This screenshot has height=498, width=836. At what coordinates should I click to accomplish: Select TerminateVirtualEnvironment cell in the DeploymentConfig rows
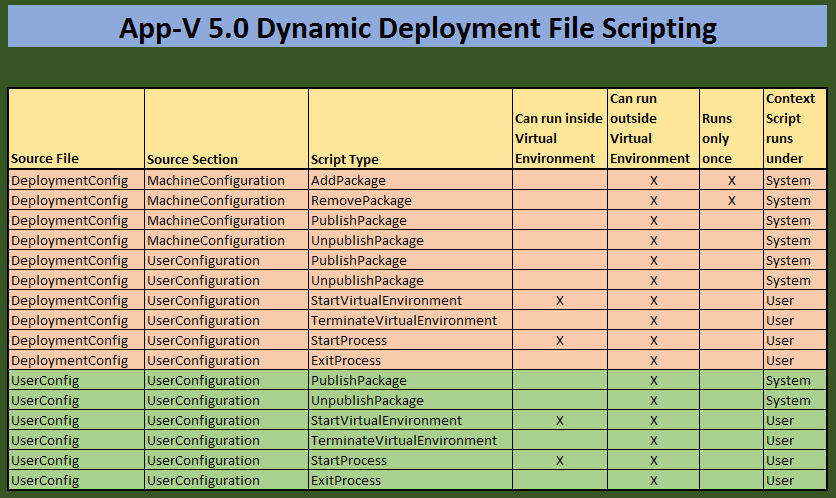coord(404,321)
